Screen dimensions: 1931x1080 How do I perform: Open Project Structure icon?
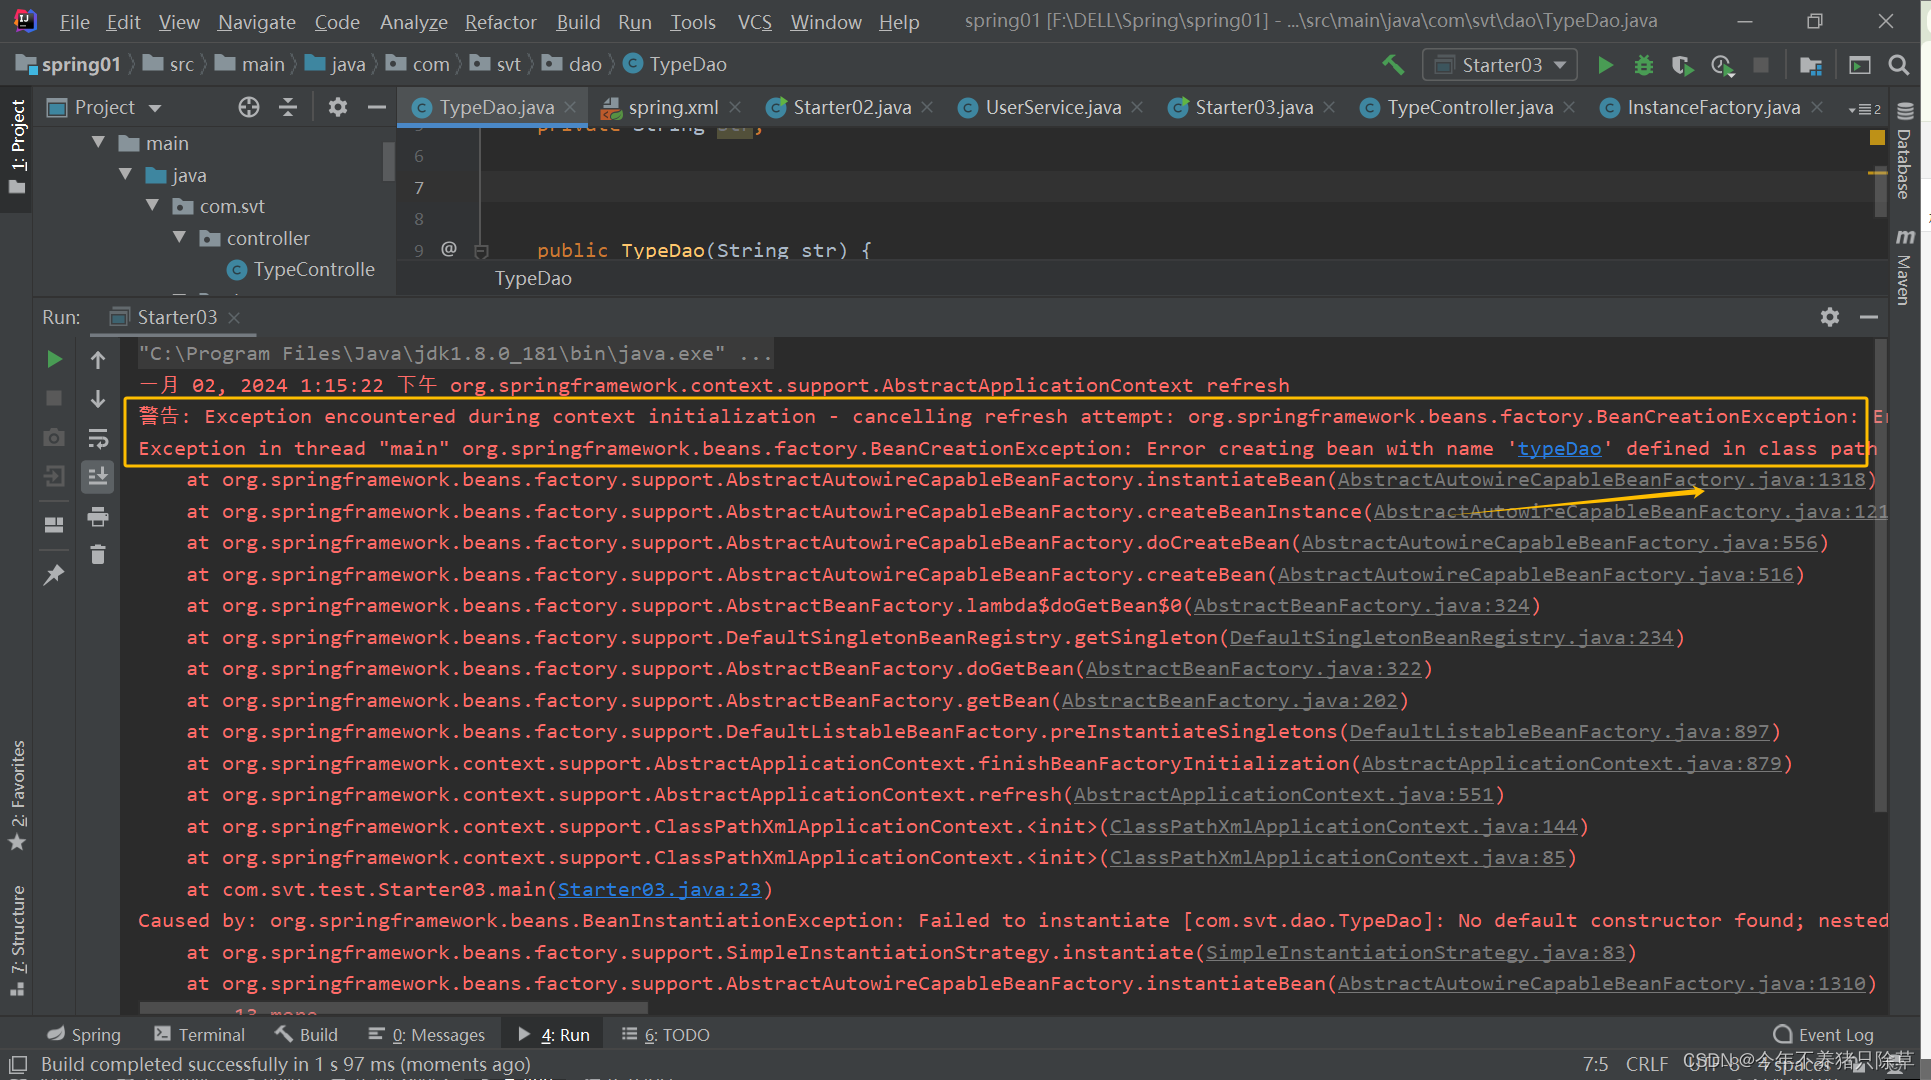tap(1810, 65)
